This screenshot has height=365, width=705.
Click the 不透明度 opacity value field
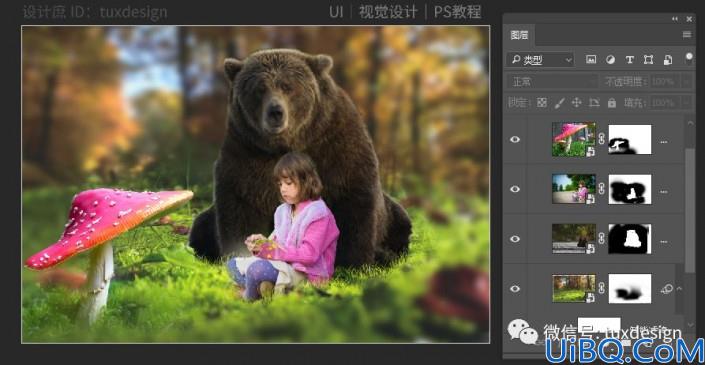tap(665, 82)
